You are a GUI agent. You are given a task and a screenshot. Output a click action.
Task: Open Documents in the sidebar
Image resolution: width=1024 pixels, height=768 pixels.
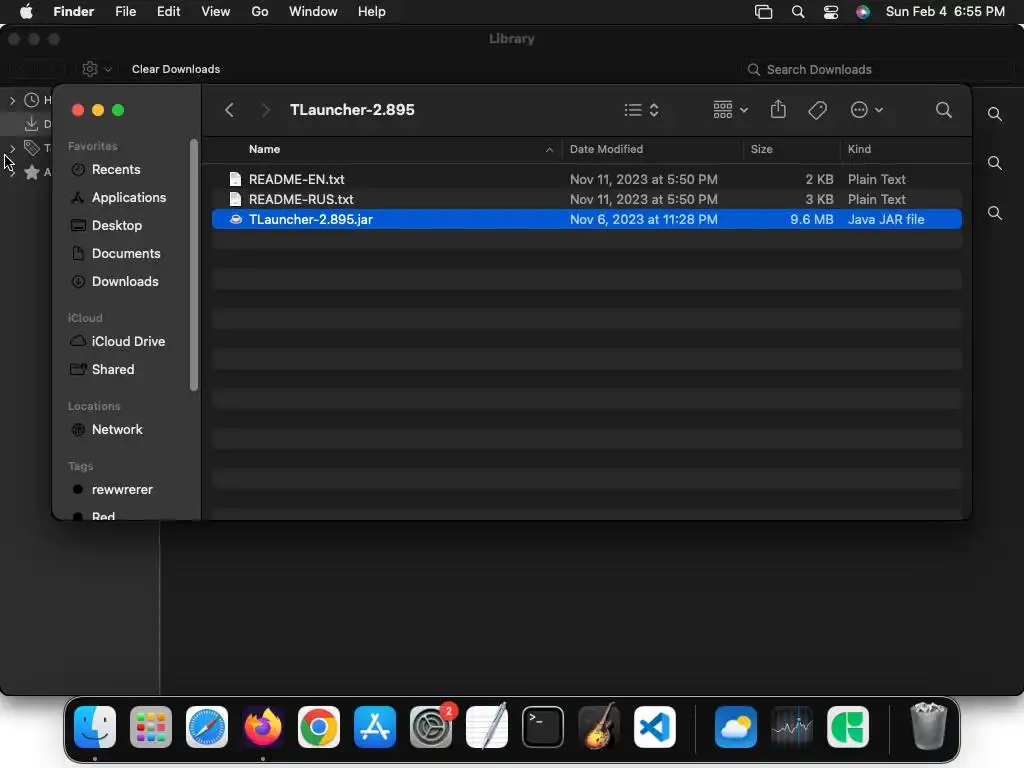tap(126, 253)
